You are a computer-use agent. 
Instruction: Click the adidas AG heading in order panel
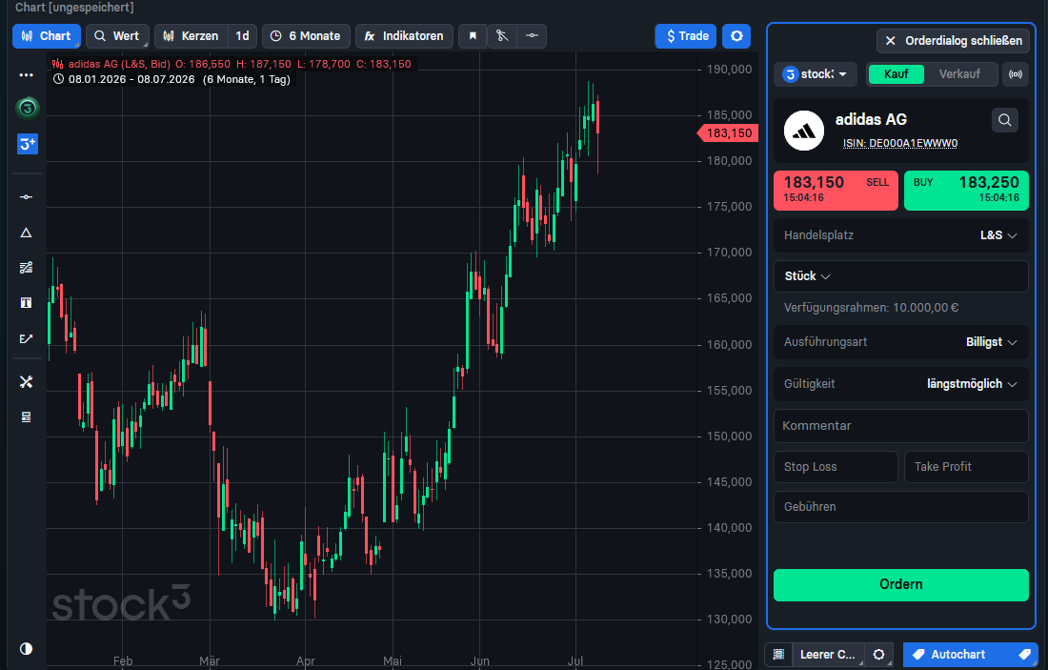point(871,120)
